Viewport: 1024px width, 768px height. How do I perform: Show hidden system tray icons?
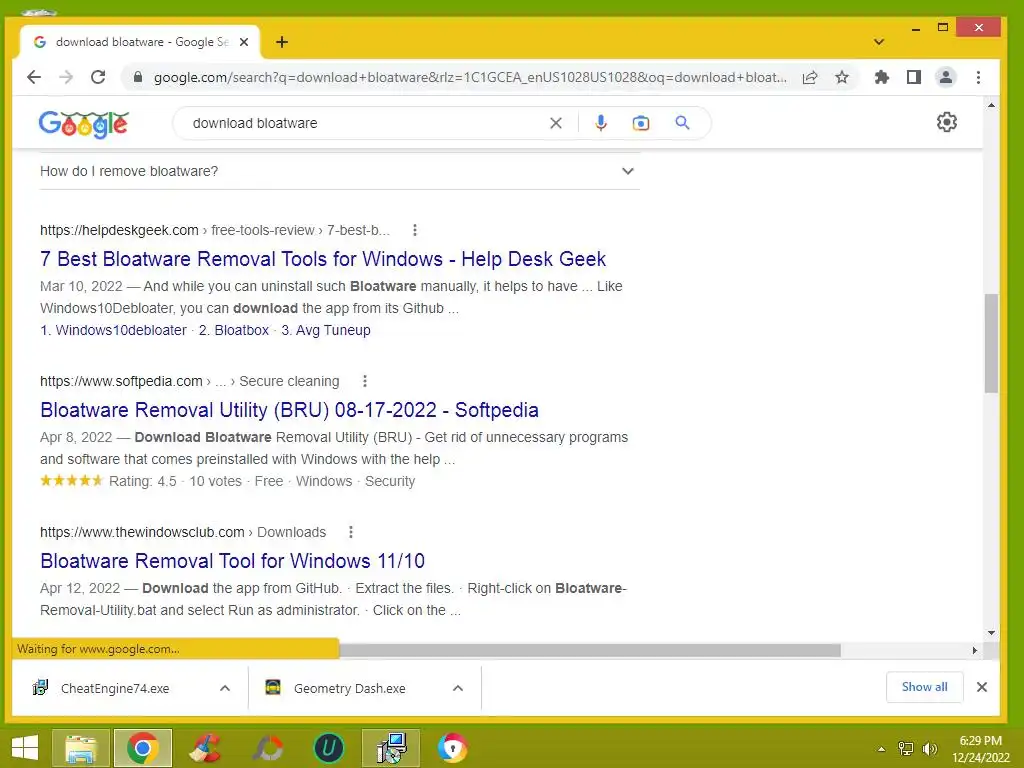pyautogui.click(x=881, y=749)
